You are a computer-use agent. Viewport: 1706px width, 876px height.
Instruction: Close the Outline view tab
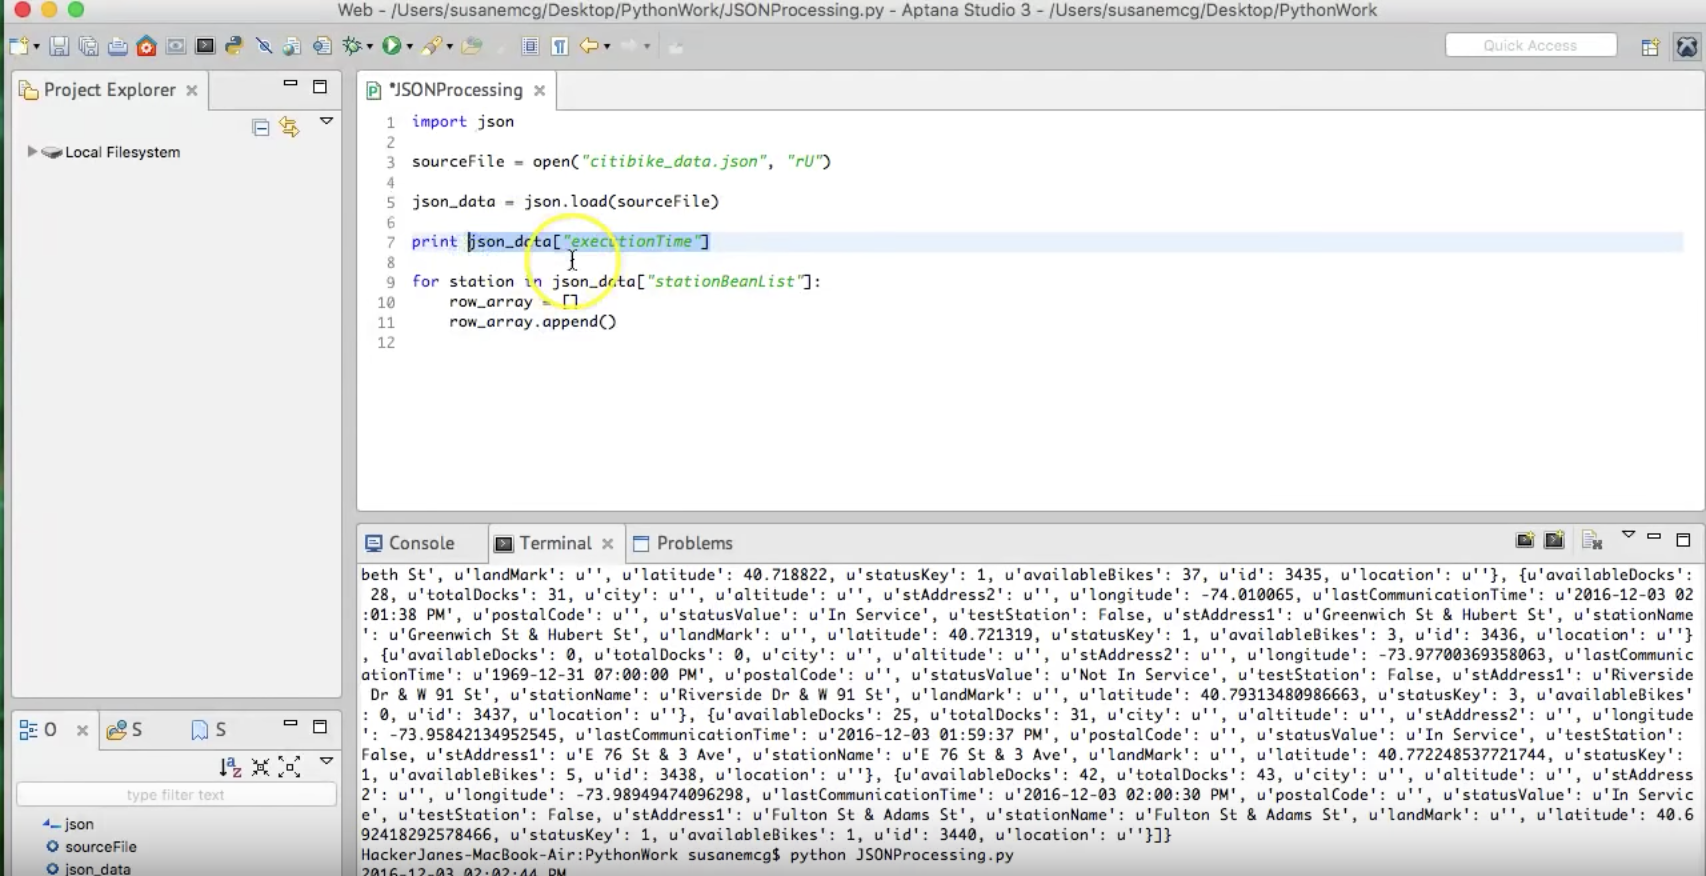pyautogui.click(x=82, y=730)
